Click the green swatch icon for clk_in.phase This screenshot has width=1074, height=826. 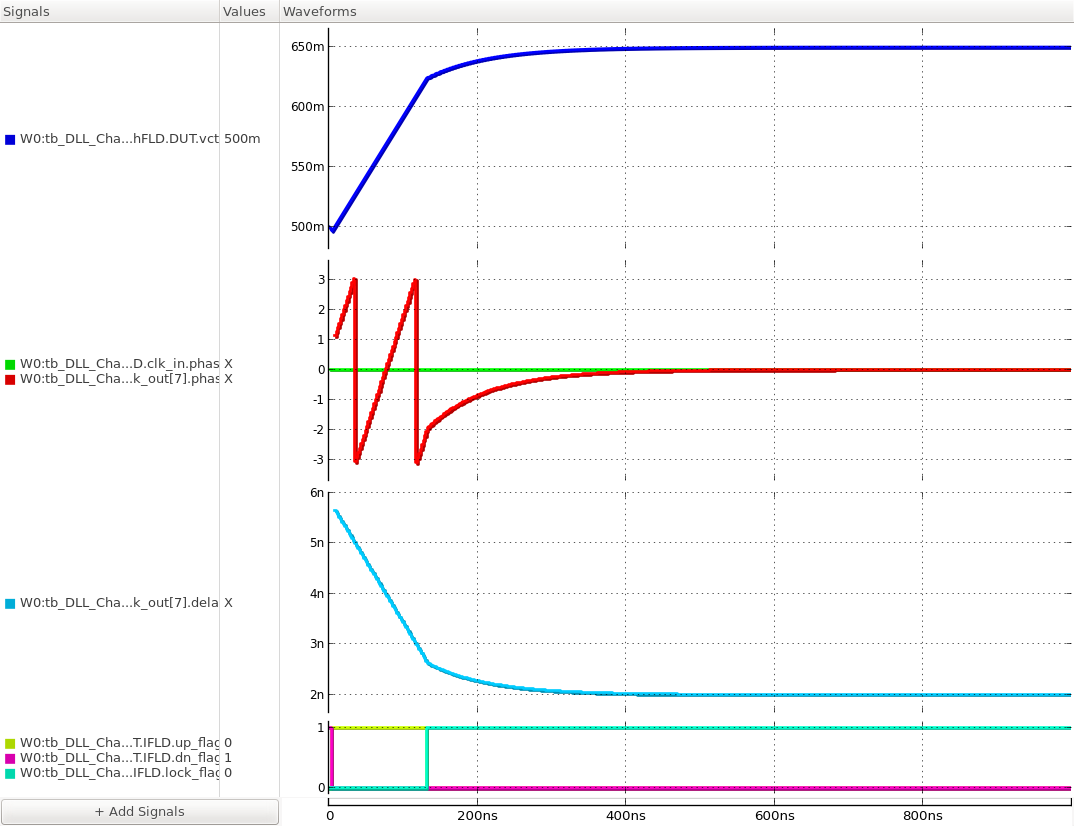point(9,364)
